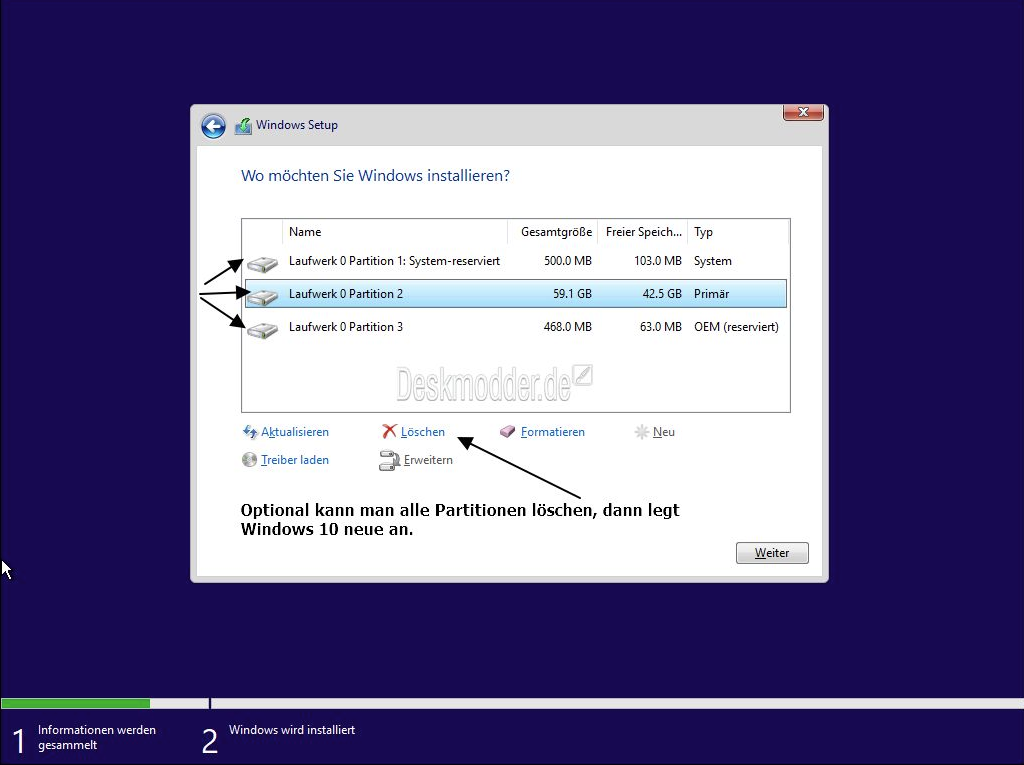
Task: Click drive icon of Partition 2
Action: [263, 297]
